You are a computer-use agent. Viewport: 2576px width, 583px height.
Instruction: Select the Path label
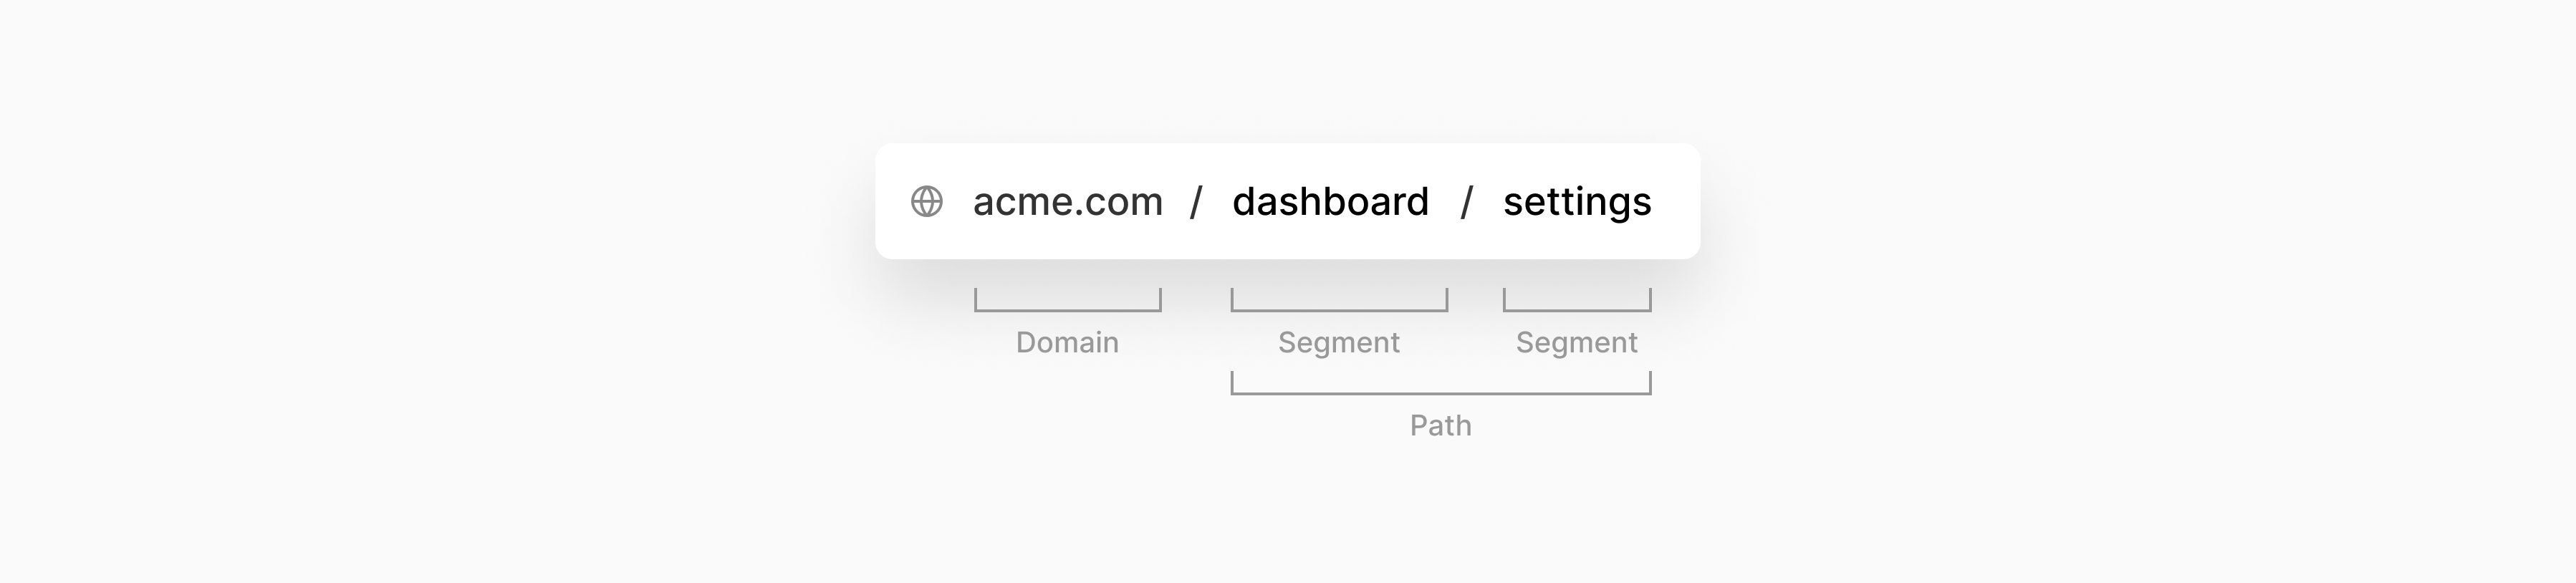click(x=1440, y=425)
